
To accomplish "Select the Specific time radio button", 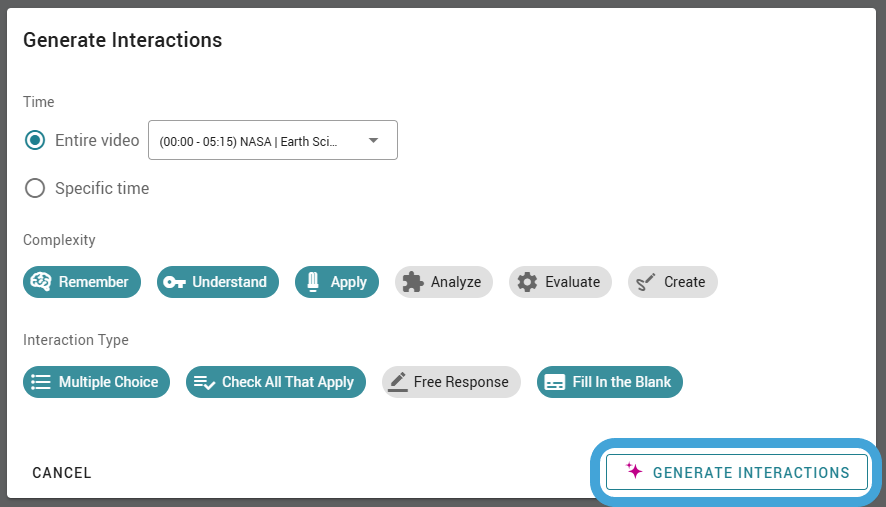I will pos(35,188).
